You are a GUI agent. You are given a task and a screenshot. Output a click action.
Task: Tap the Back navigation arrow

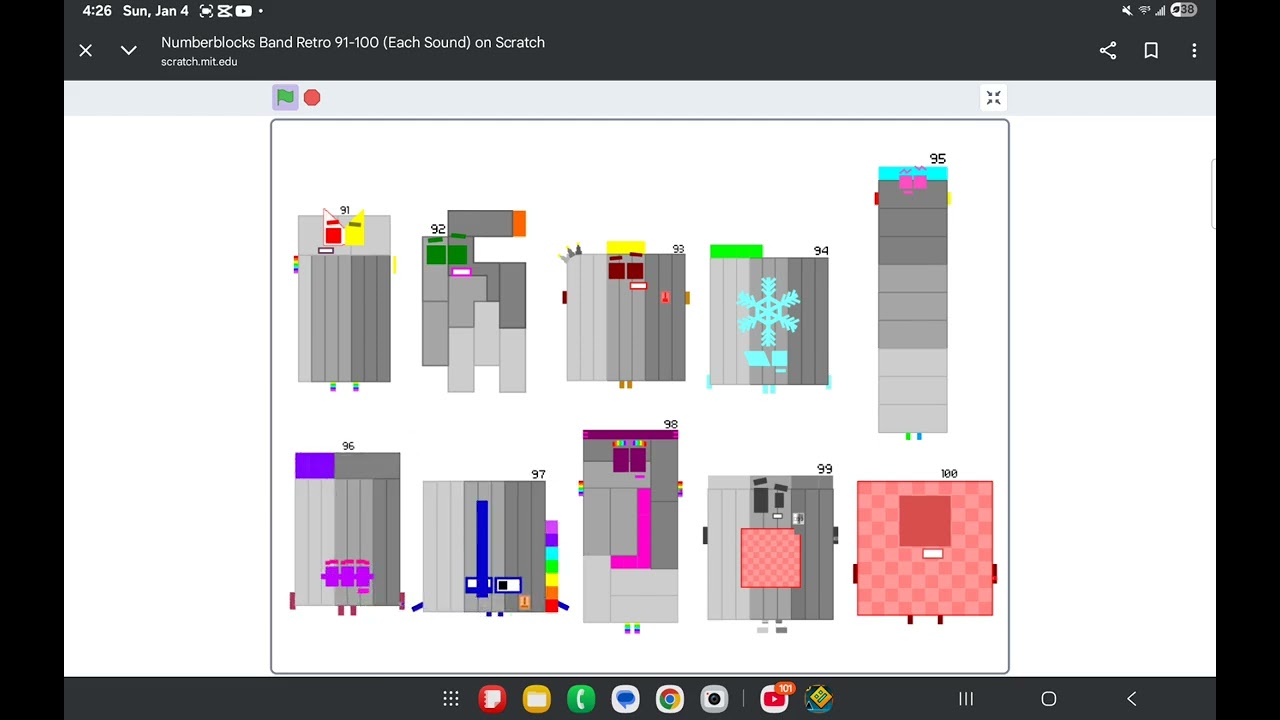1132,699
